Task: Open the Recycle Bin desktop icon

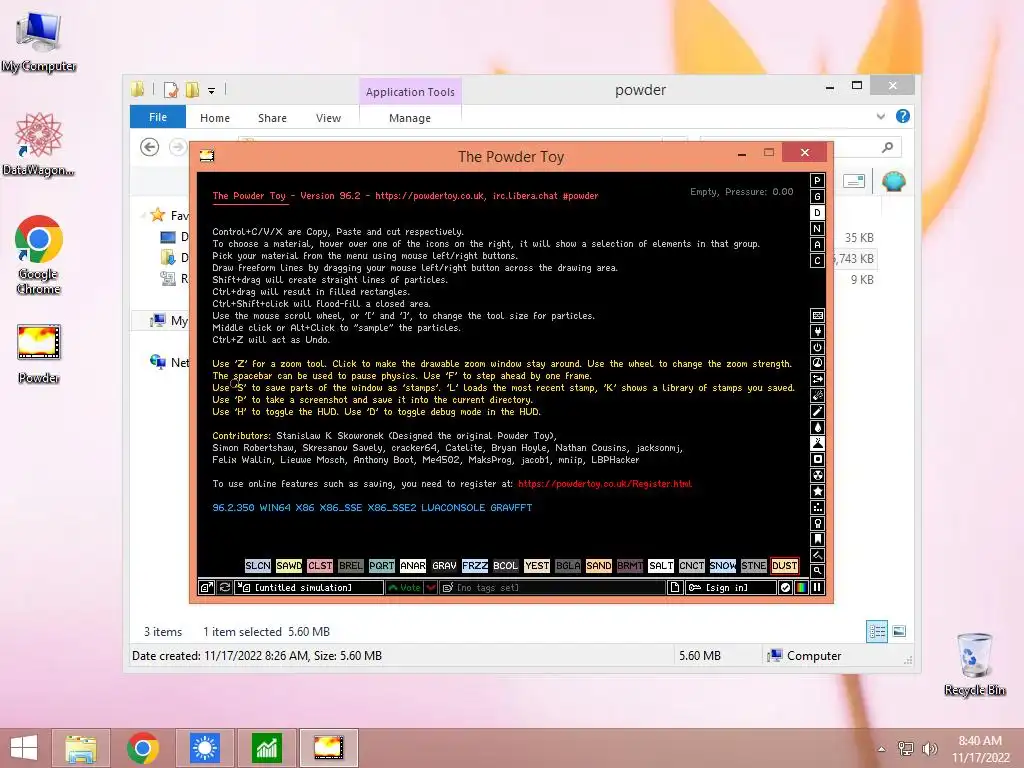Action: pyautogui.click(x=974, y=664)
